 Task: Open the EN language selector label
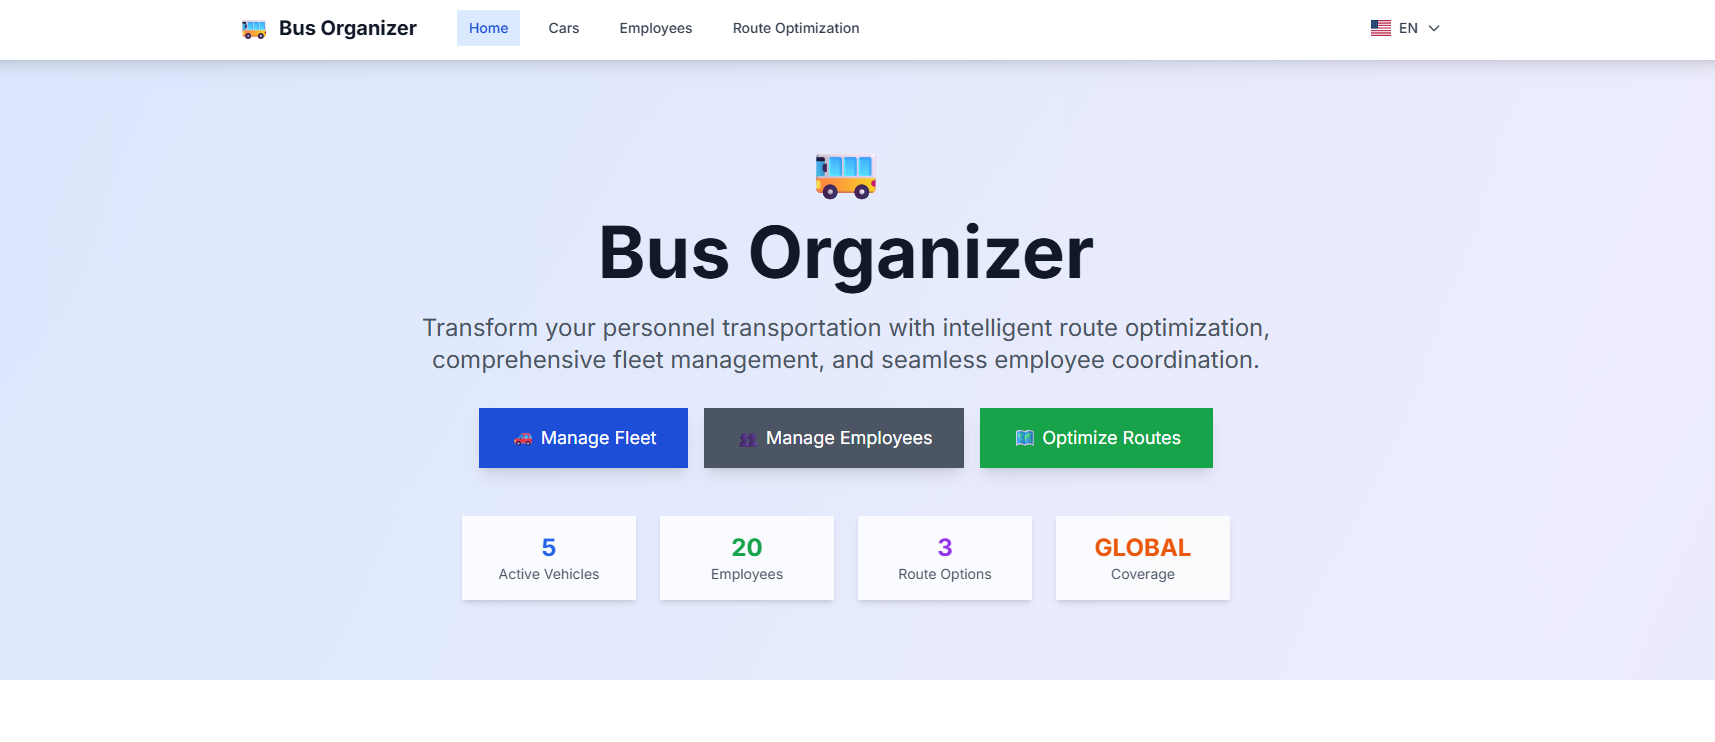(1408, 28)
